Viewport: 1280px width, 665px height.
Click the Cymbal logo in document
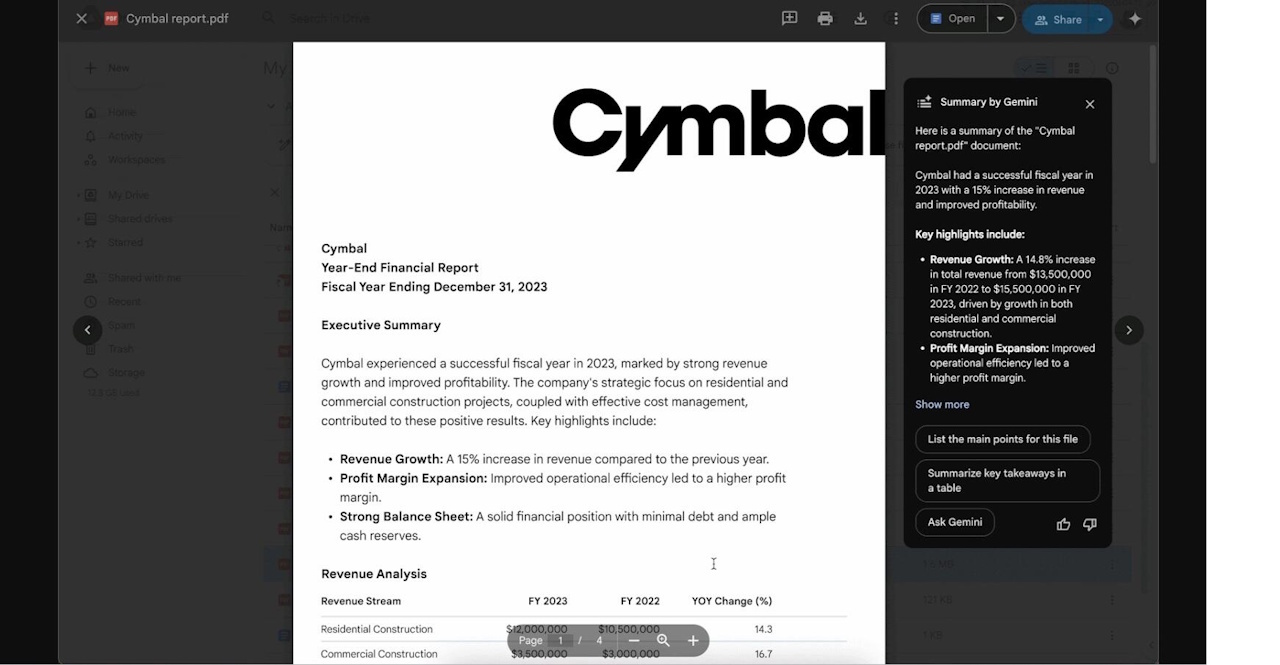(718, 128)
